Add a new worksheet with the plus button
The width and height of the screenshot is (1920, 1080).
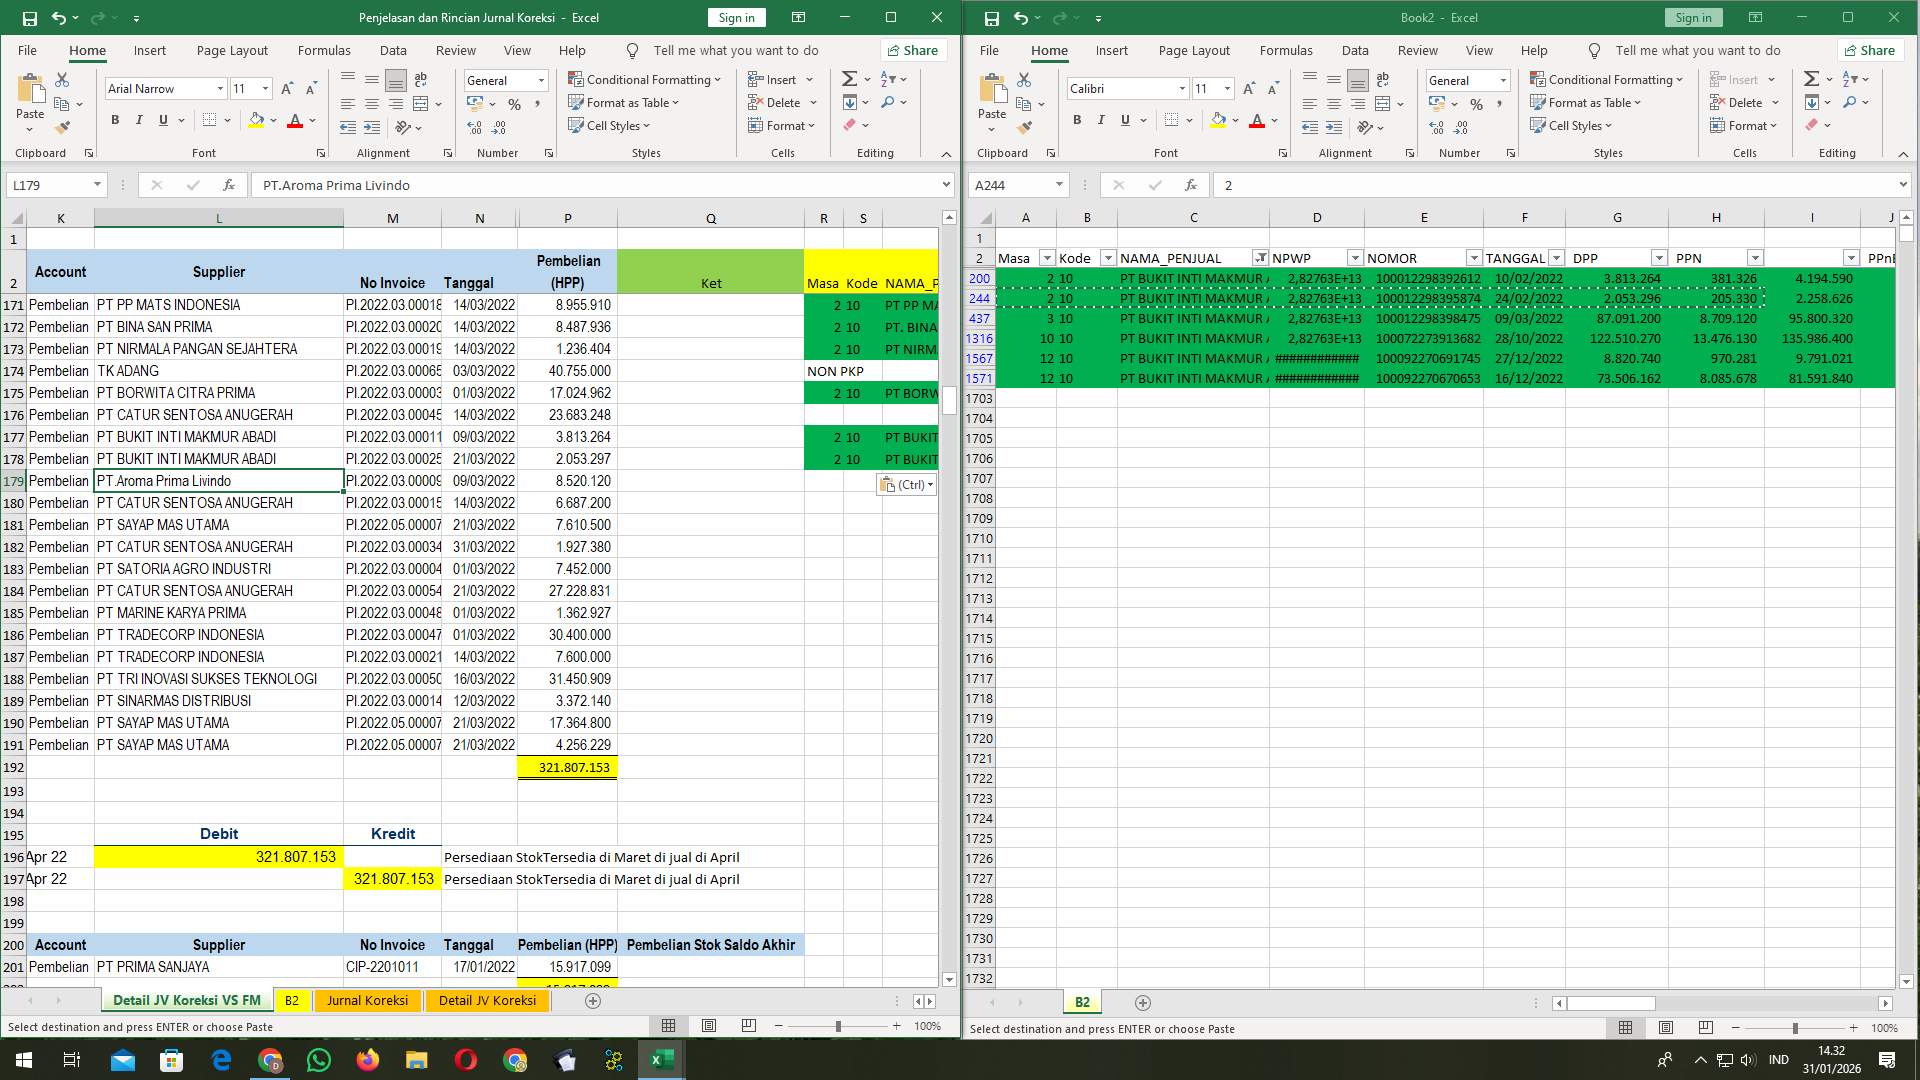tap(1142, 1002)
